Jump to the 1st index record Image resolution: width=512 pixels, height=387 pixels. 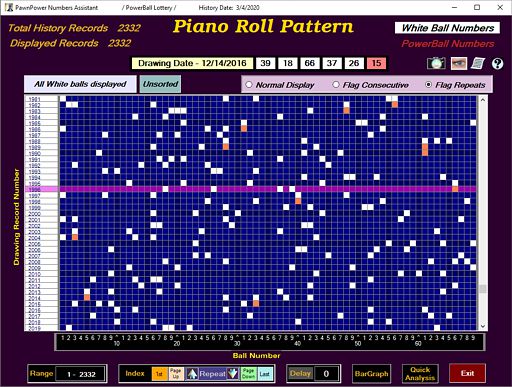point(160,374)
